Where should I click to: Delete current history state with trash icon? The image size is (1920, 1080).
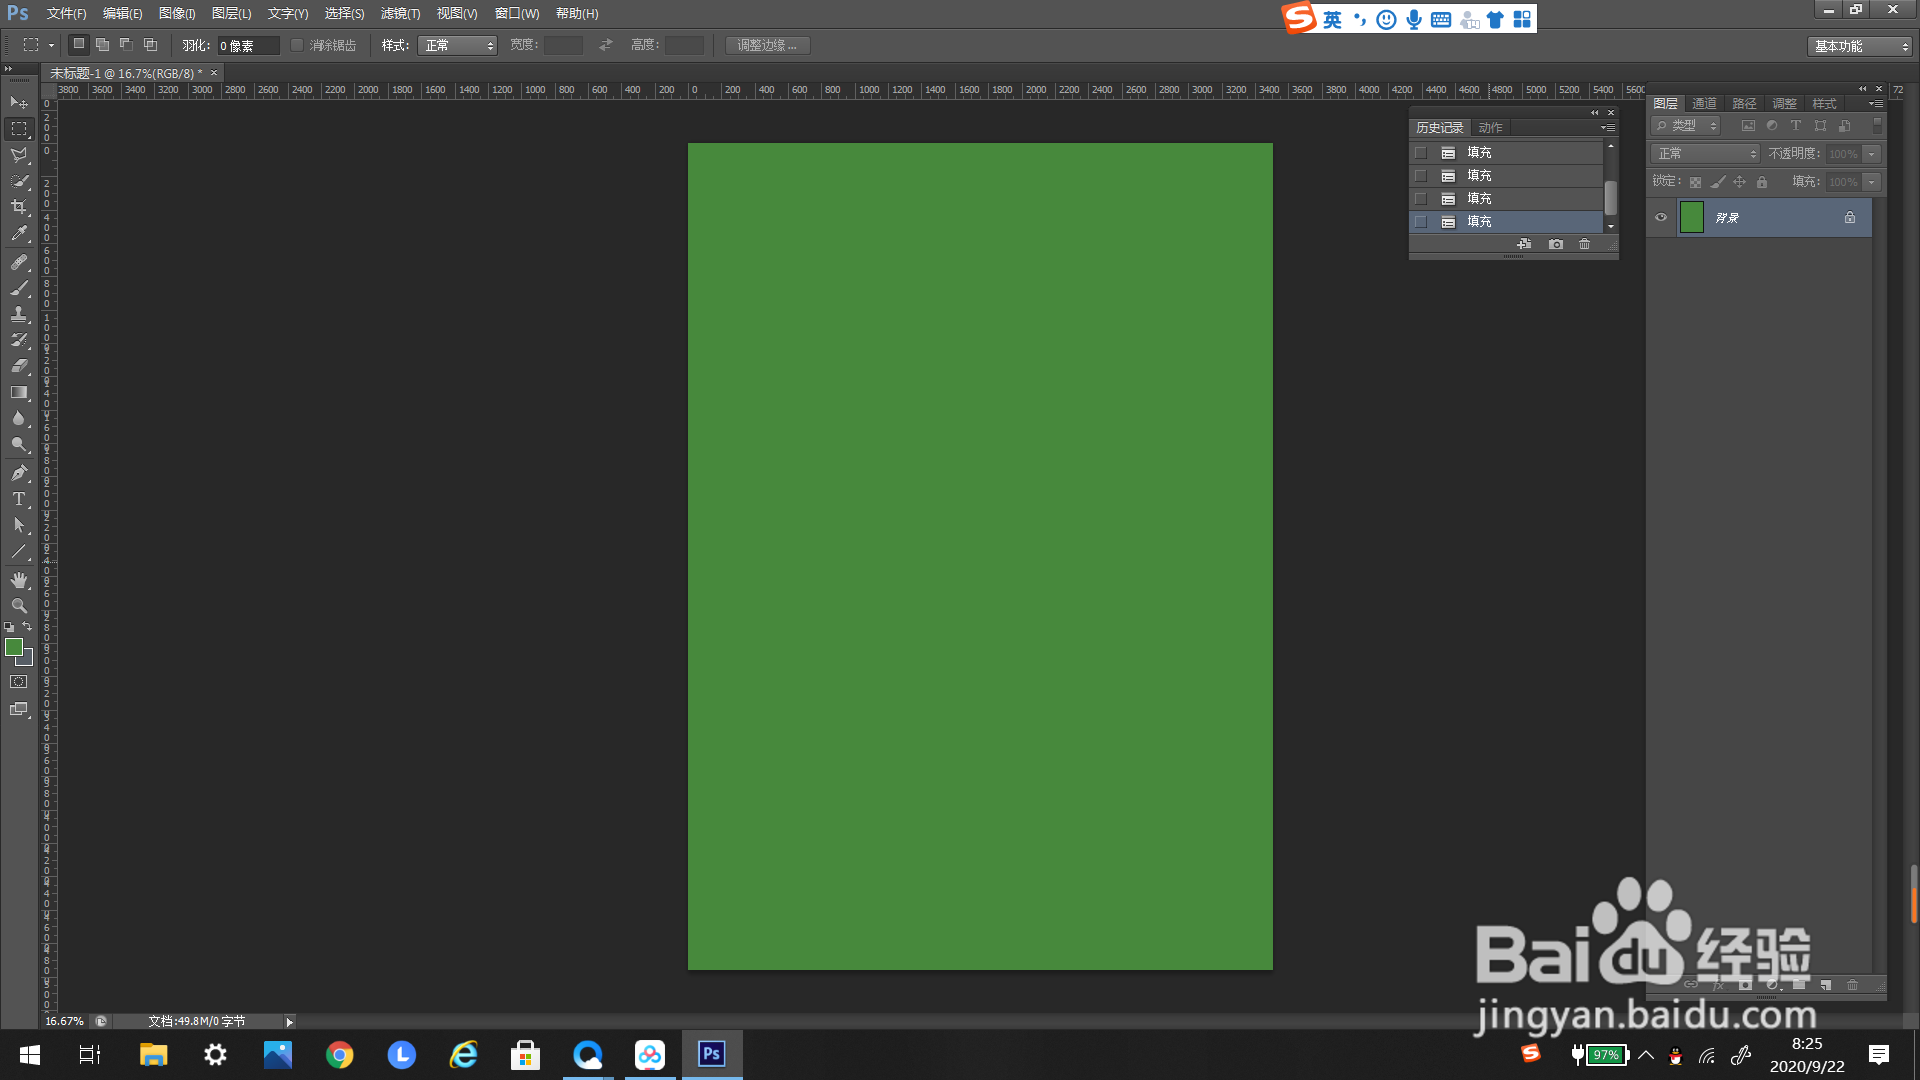tap(1584, 244)
